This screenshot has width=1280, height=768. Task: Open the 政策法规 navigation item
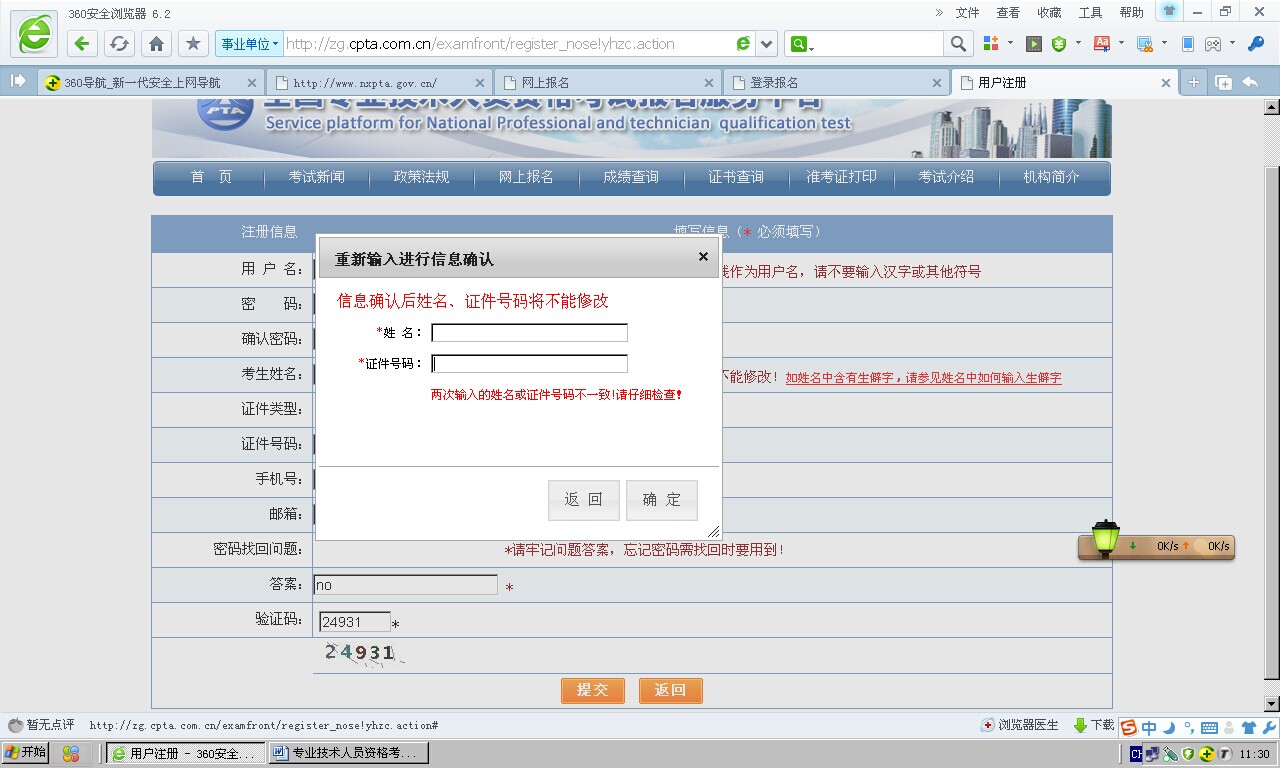[x=421, y=177]
